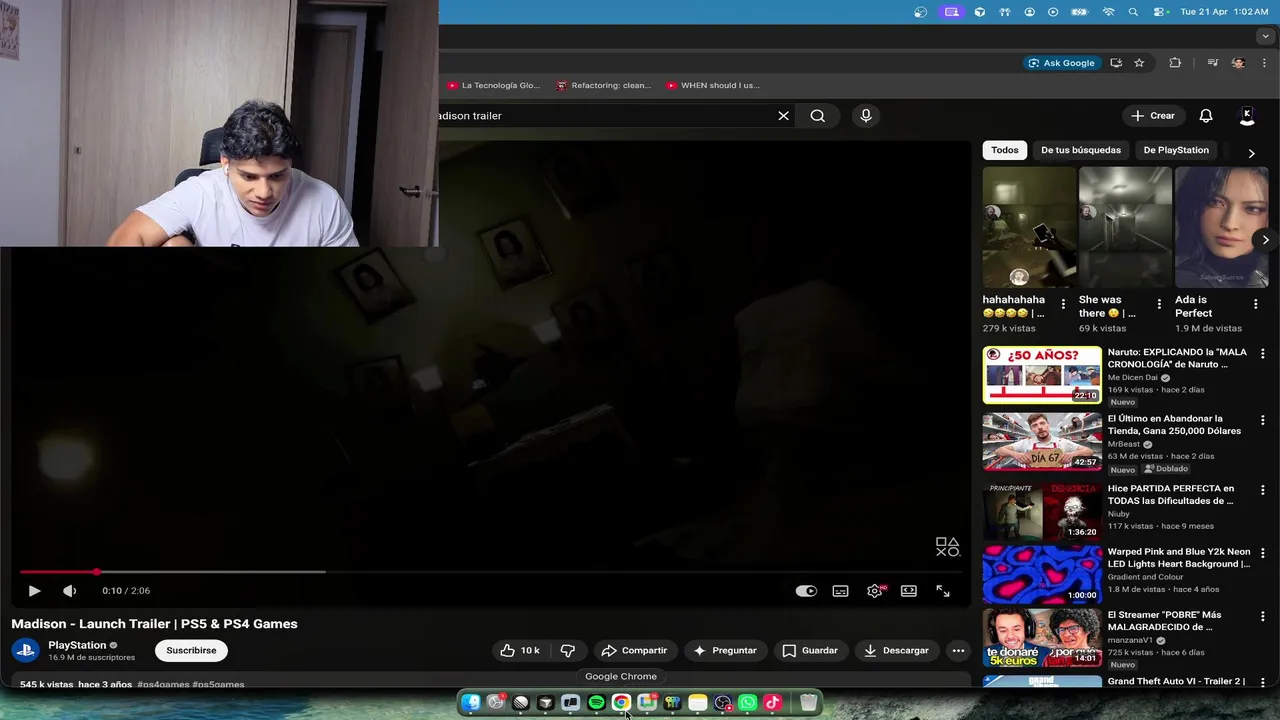This screenshot has height=720, width=1280.
Task: Open the 'La Tecnología Glo...' bookmark
Action: click(x=494, y=86)
